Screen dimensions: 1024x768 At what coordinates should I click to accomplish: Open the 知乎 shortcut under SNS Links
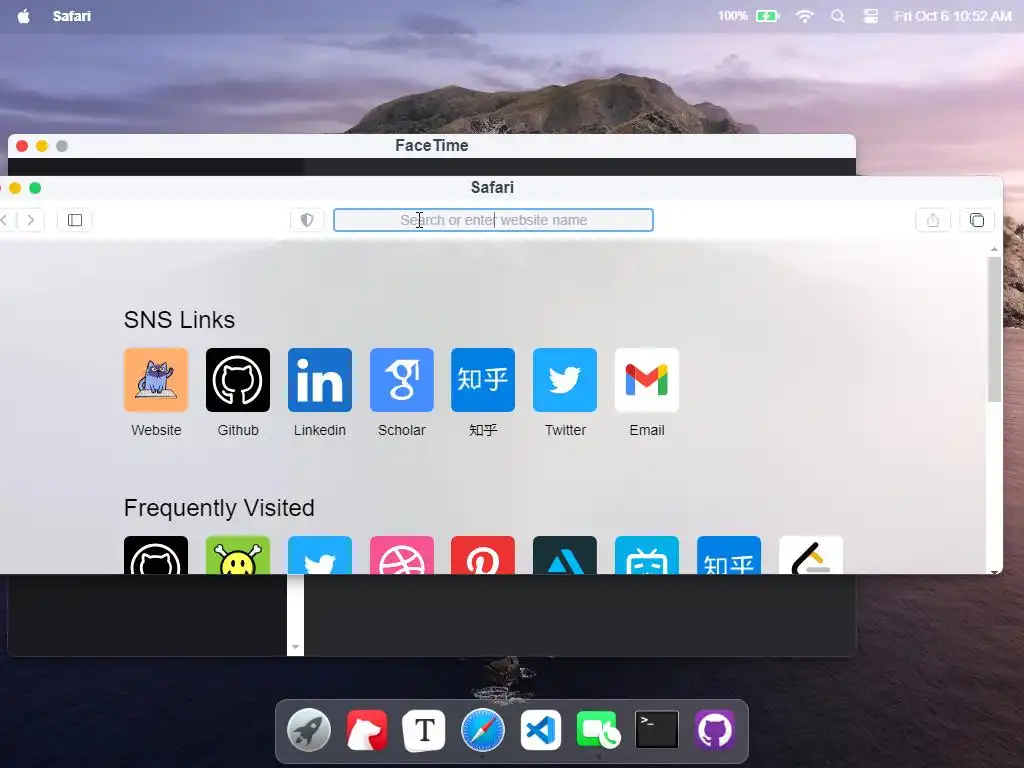483,380
